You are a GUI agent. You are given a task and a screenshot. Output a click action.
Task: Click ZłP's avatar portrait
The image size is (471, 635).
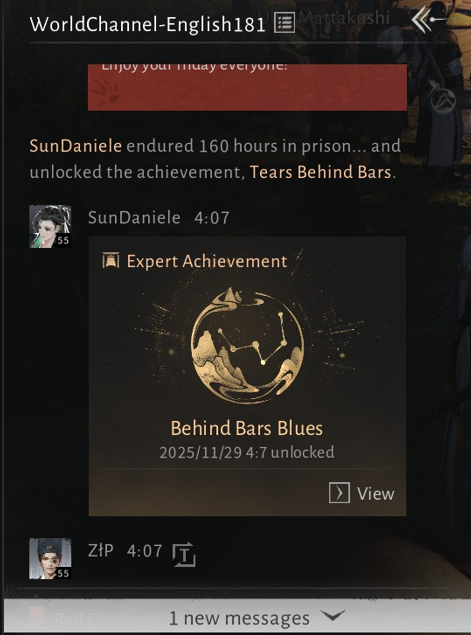tap(50, 558)
